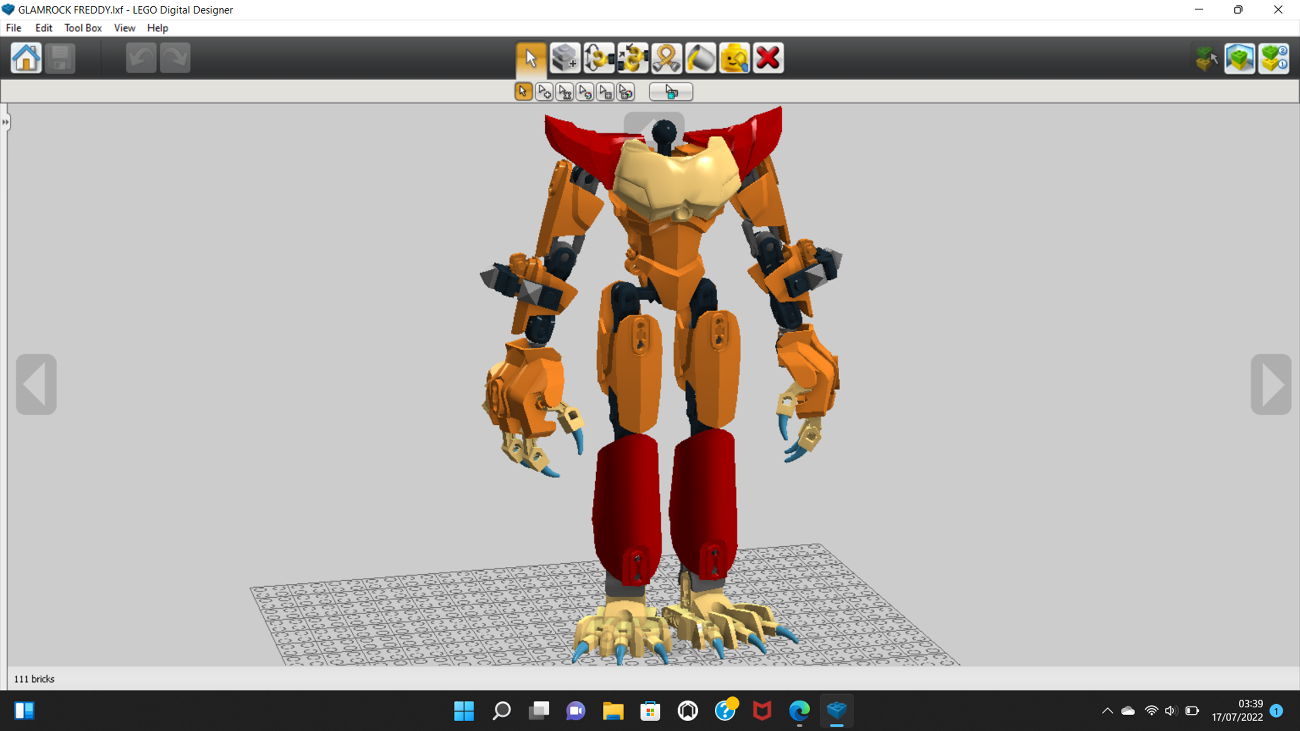
Task: Open the Windows Start menu
Action: point(464,711)
